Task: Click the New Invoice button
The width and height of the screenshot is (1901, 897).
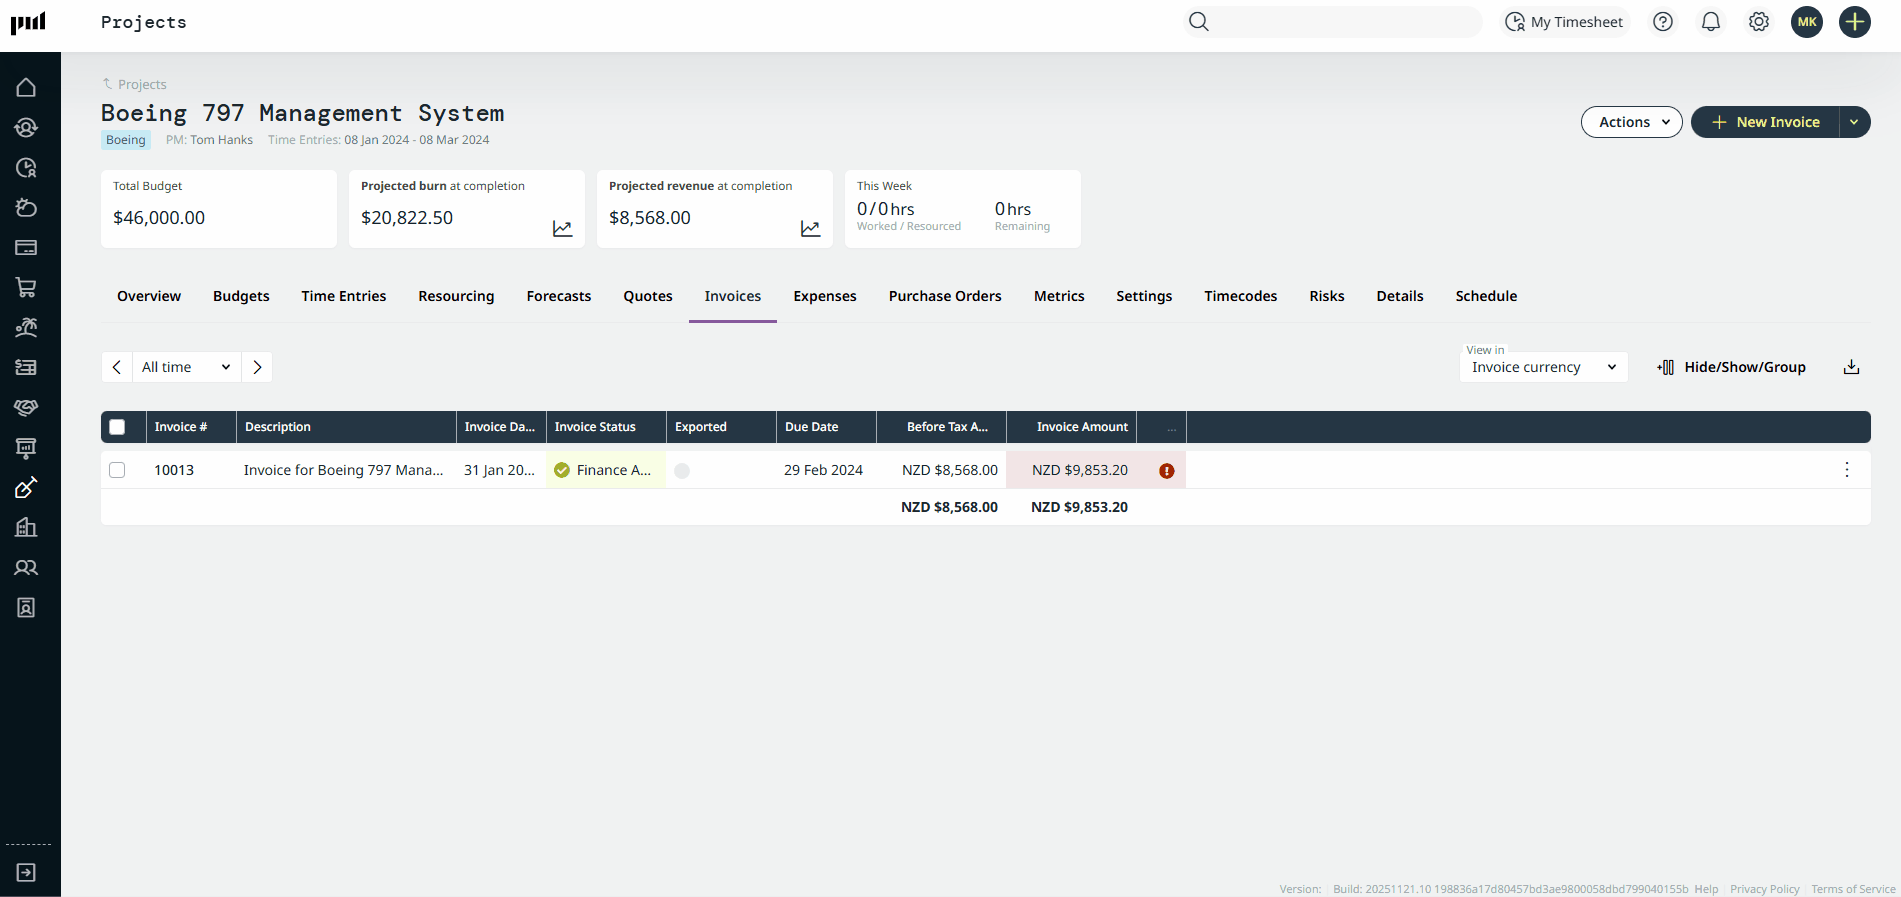Action: 1765,122
